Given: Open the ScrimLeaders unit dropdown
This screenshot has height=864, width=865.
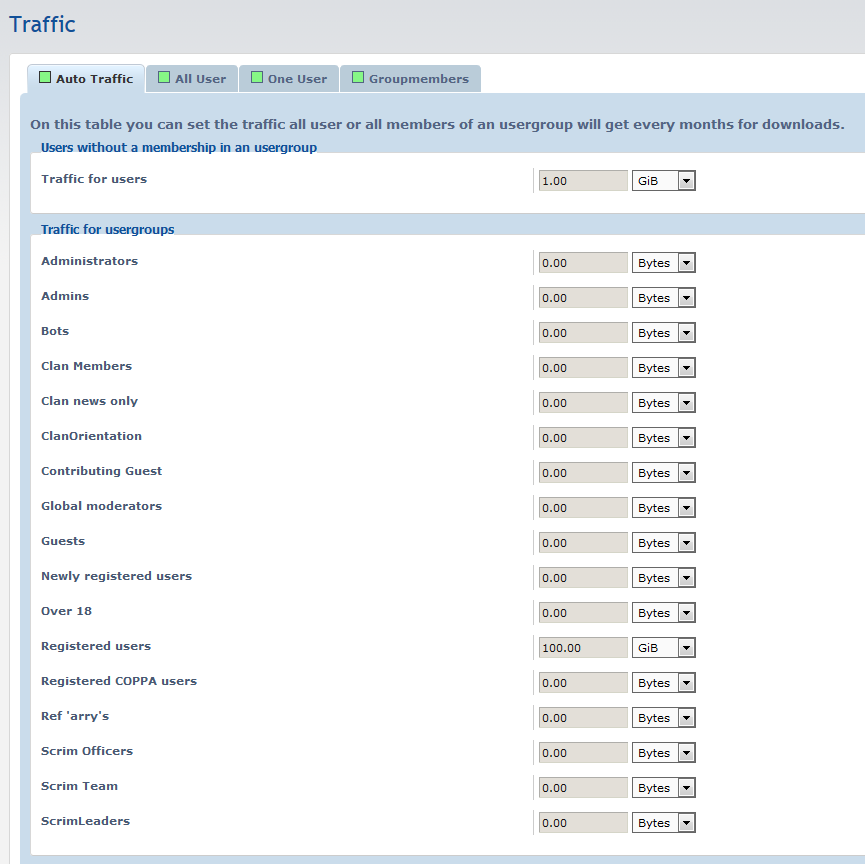Looking at the screenshot, I should point(663,823).
